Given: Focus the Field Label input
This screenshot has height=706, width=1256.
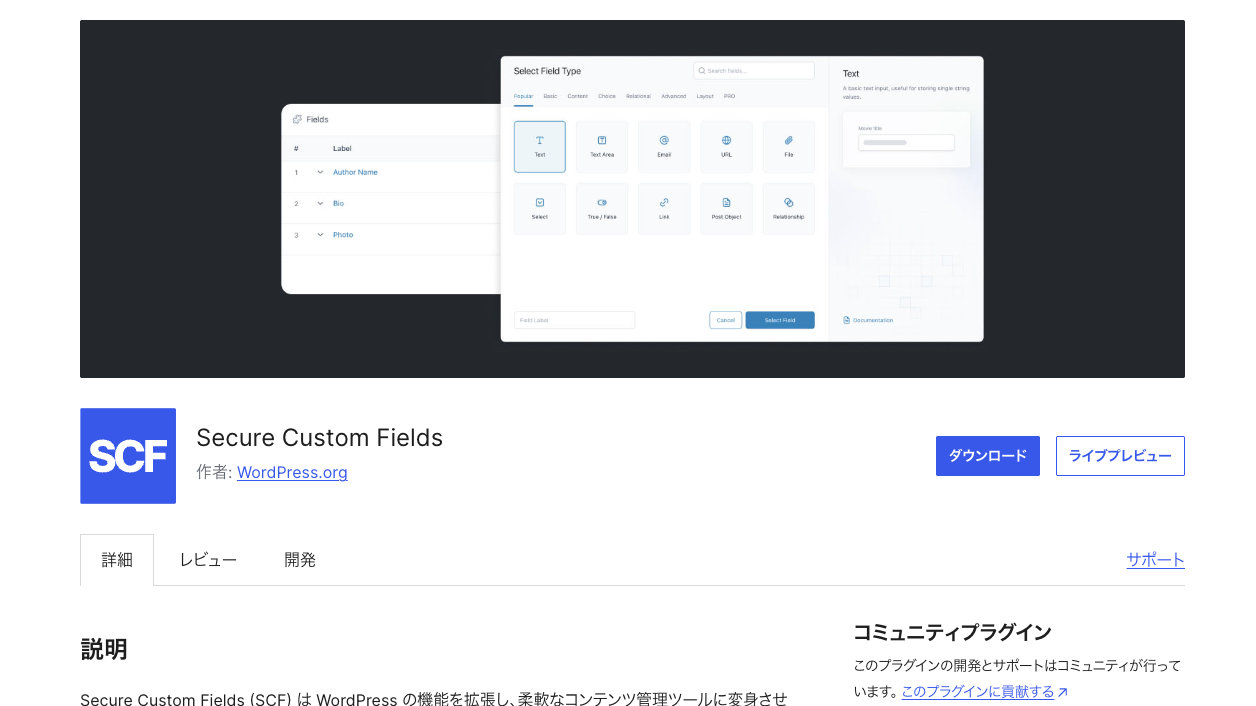Looking at the screenshot, I should (x=575, y=320).
